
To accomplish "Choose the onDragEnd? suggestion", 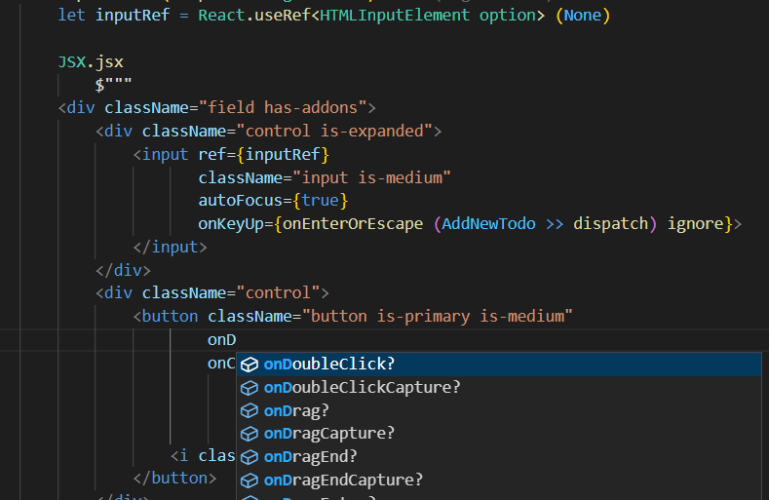I will [x=310, y=456].
